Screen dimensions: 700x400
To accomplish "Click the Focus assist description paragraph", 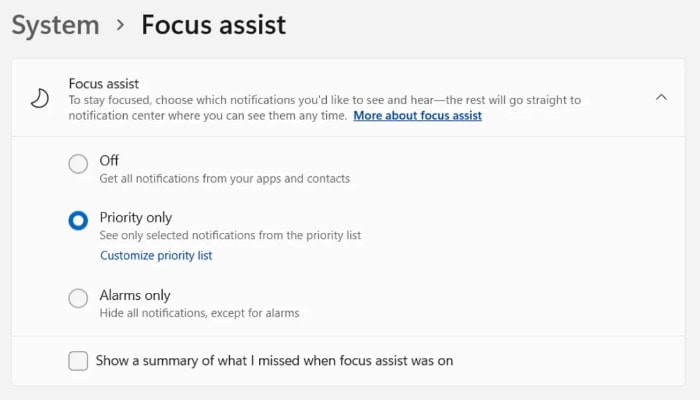I will (325, 108).
